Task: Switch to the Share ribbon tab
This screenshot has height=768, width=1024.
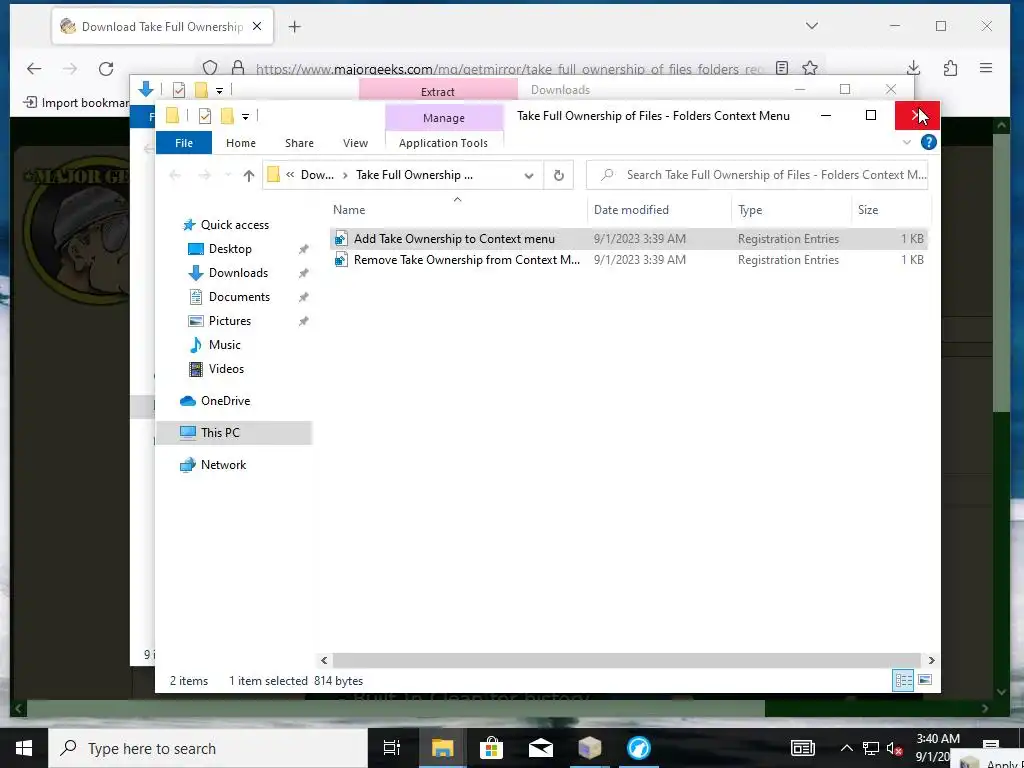Action: (x=299, y=143)
